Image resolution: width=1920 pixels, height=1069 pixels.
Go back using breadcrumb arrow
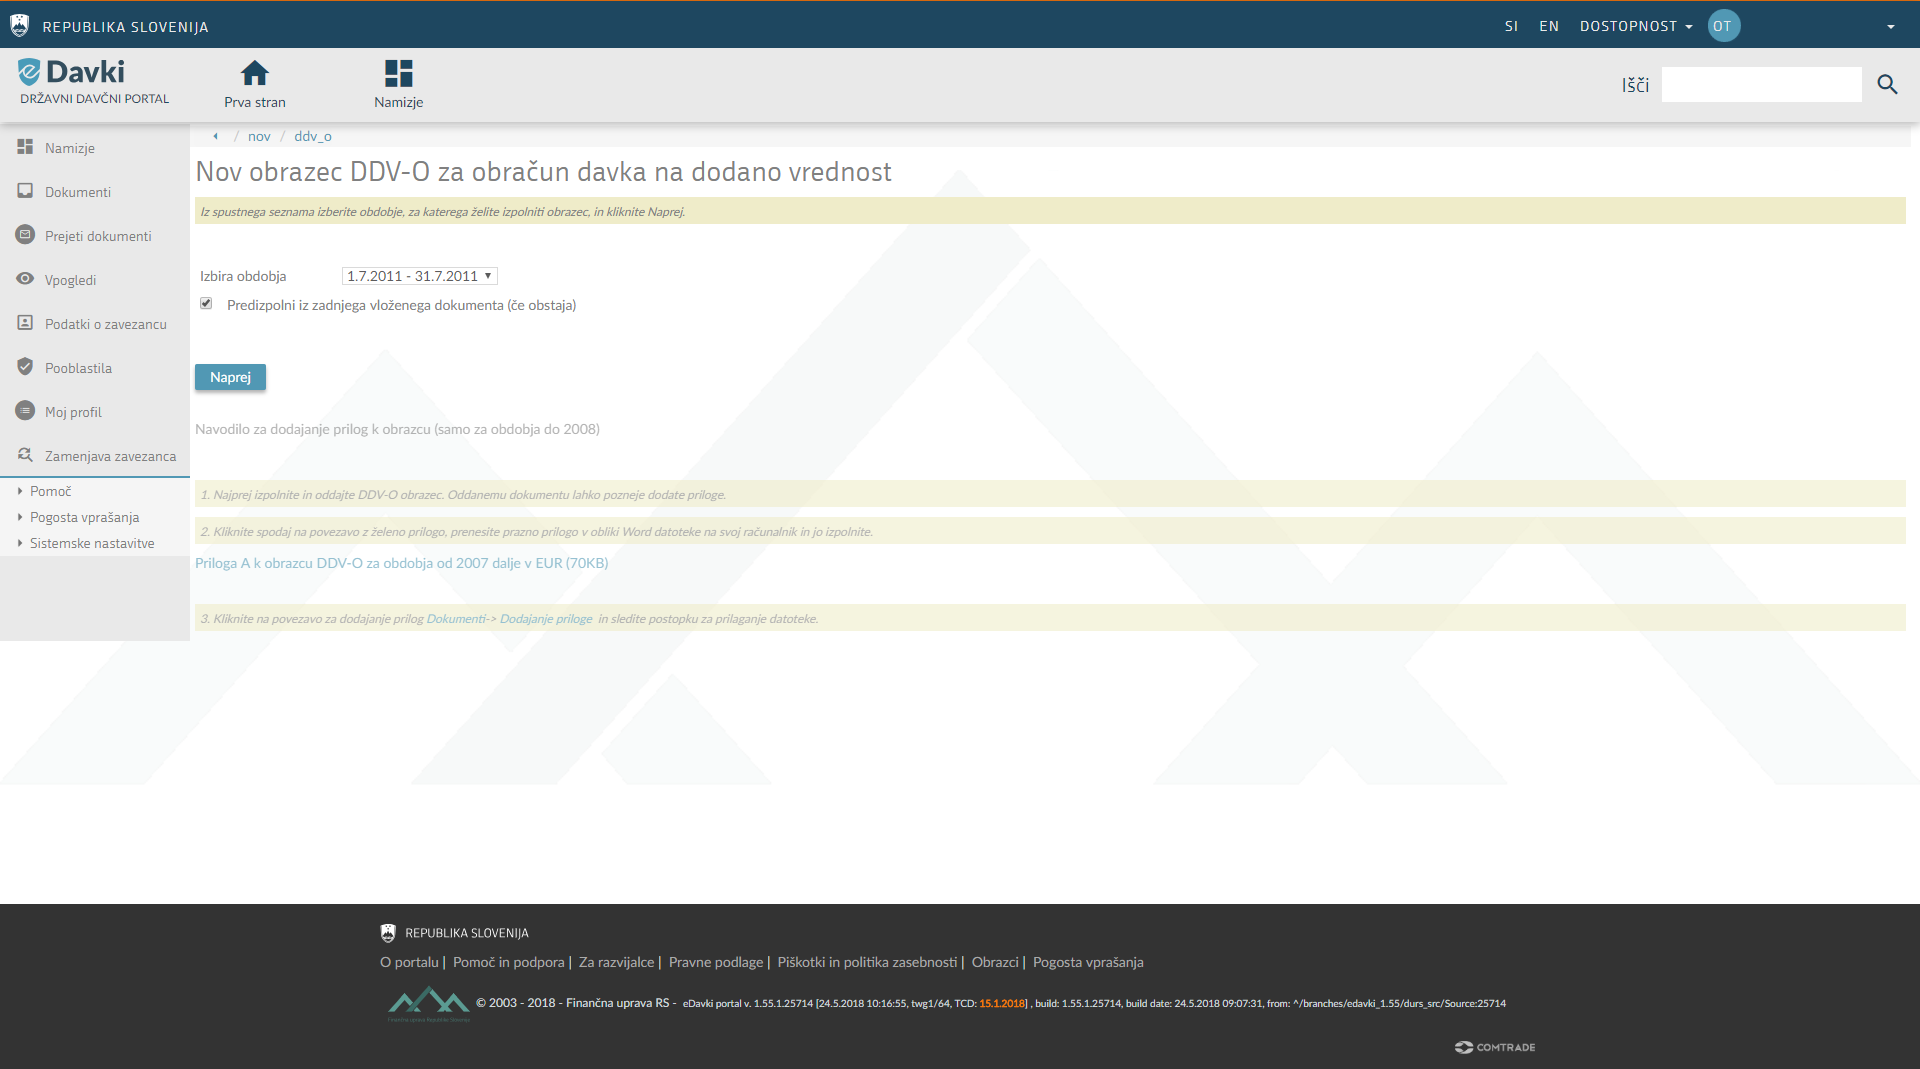[215, 136]
